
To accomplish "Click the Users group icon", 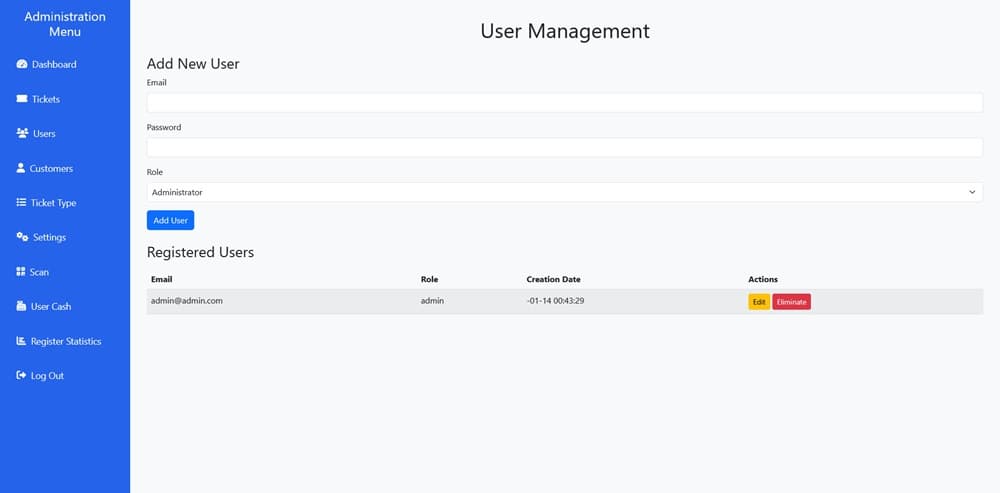I will point(22,134).
